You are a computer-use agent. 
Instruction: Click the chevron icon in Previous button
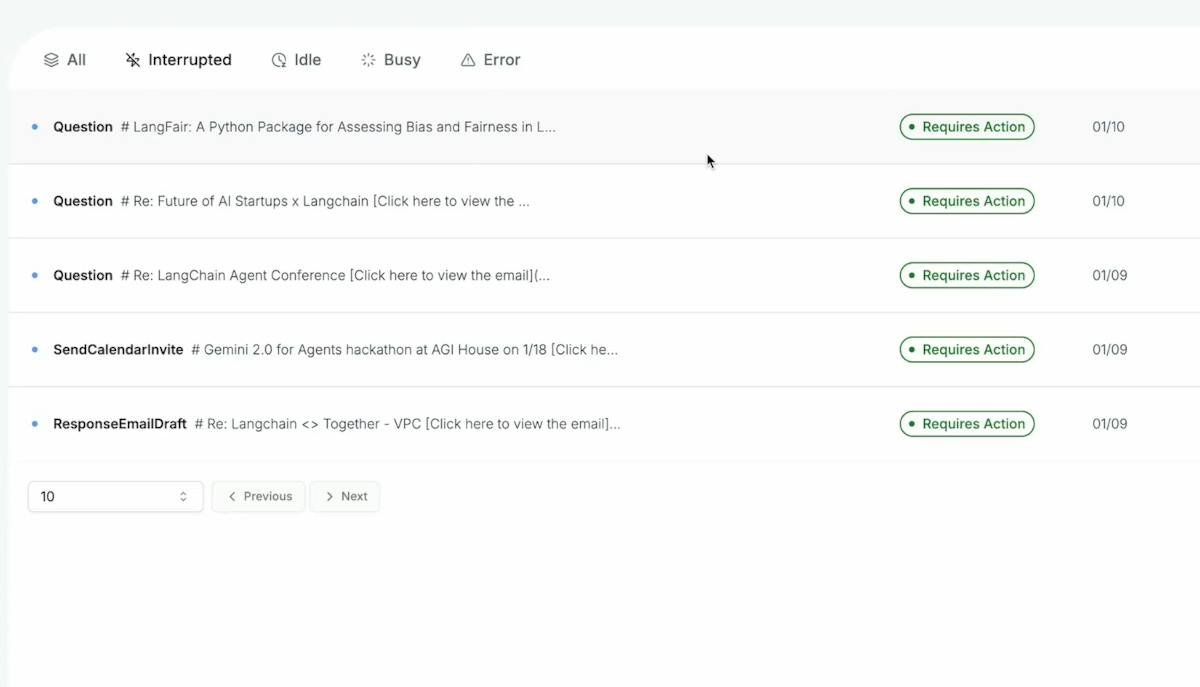(232, 496)
